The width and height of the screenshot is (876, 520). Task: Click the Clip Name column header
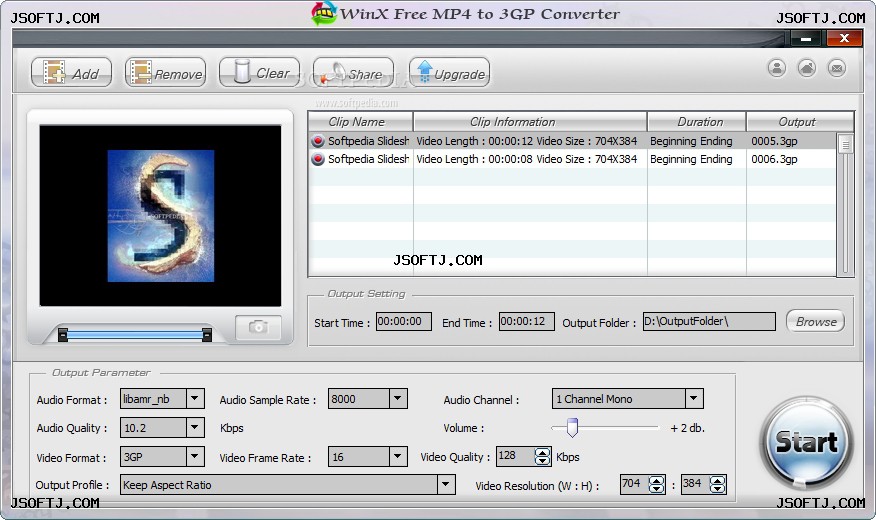(x=360, y=121)
